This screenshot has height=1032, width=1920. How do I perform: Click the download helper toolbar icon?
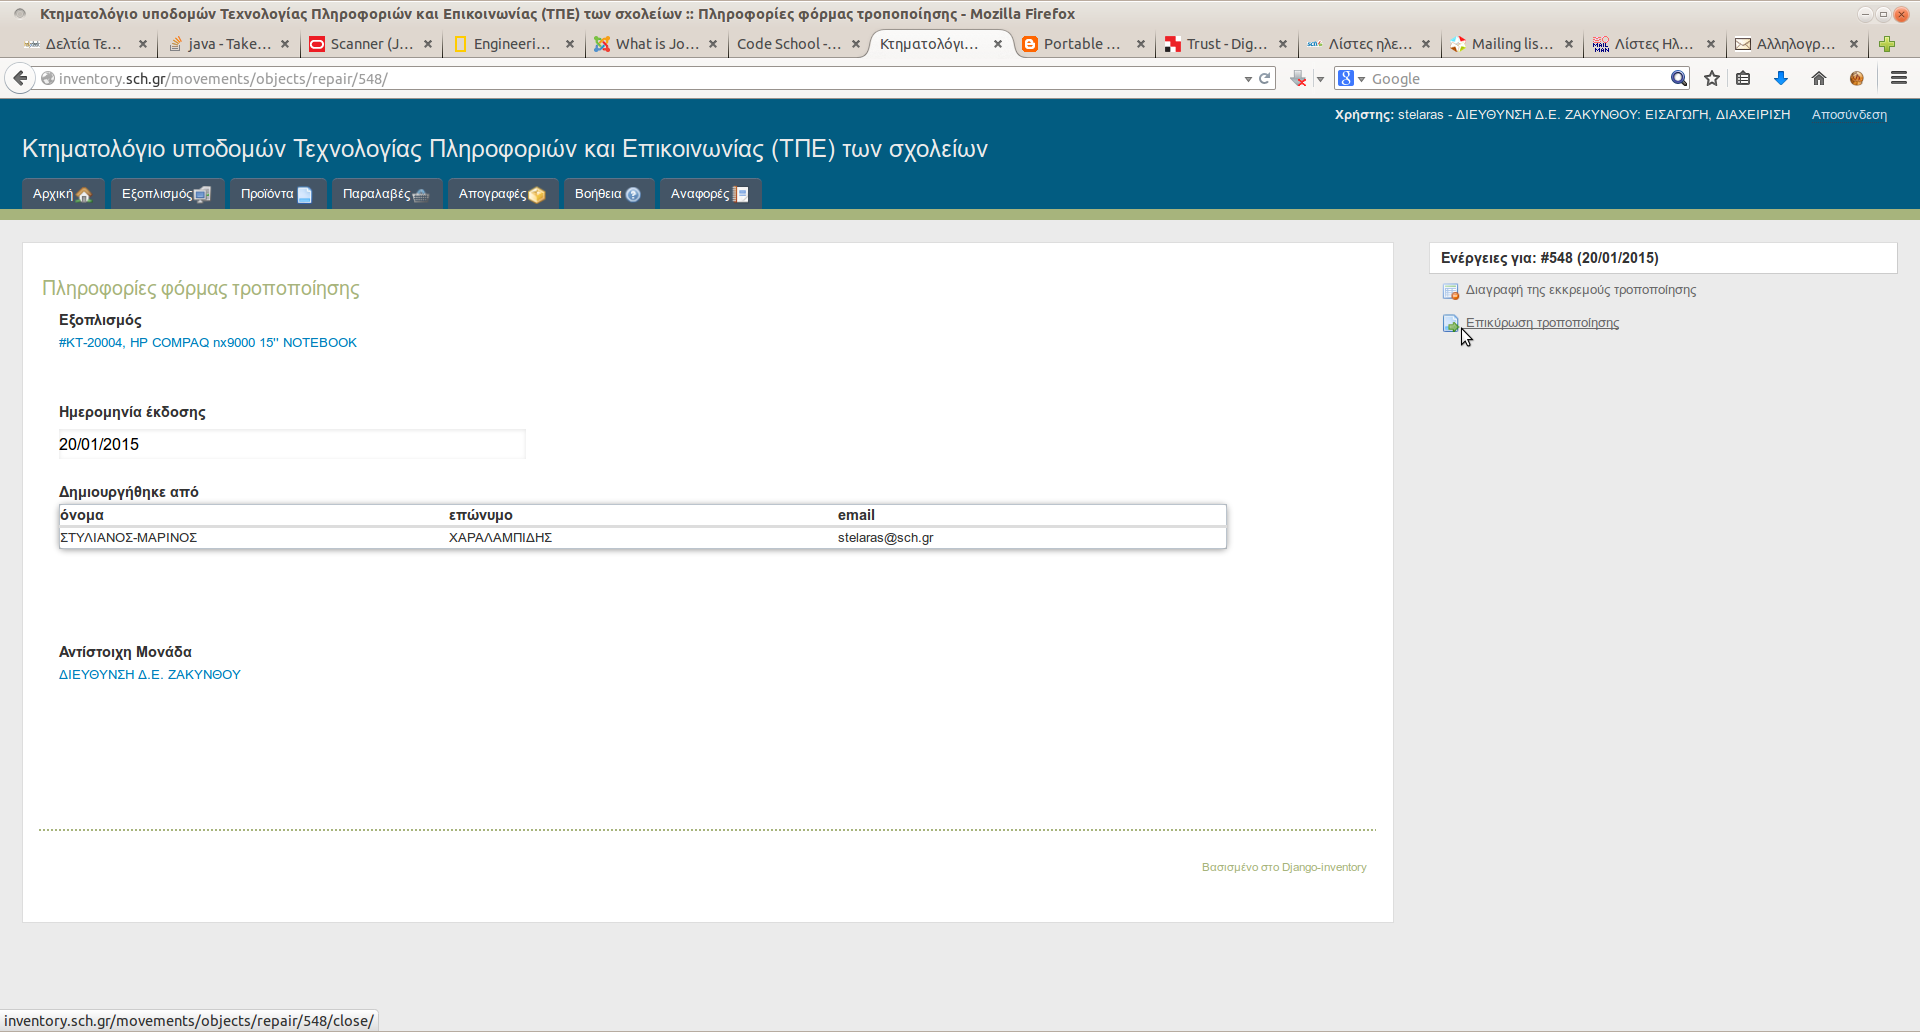pos(1298,78)
